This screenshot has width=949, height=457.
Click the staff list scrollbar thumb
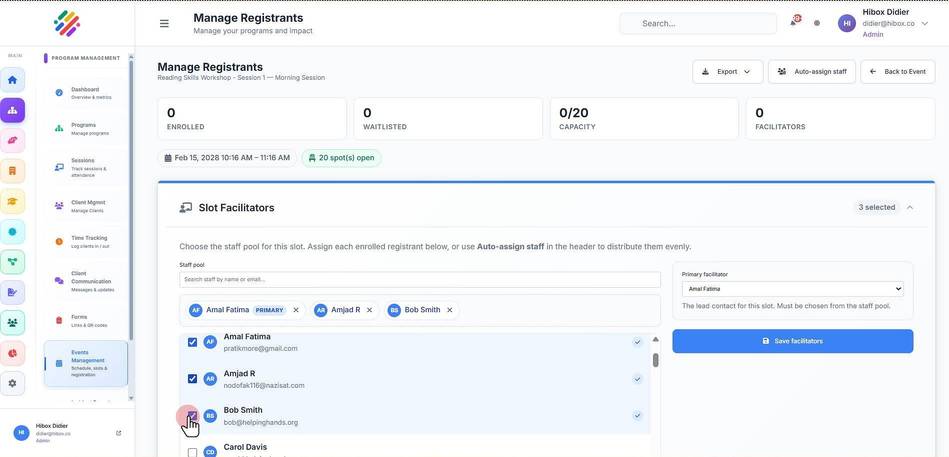pos(655,360)
